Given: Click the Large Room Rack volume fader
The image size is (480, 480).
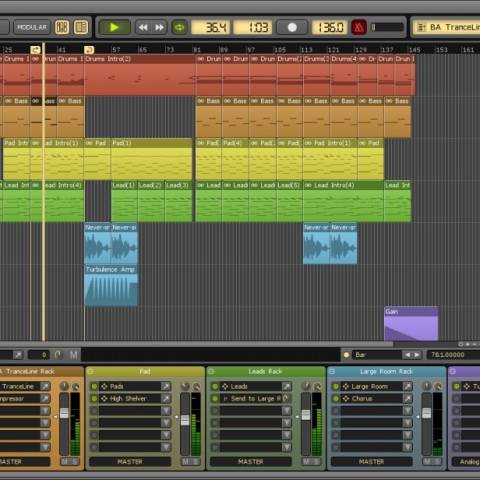Looking at the screenshot, I should (427, 413).
